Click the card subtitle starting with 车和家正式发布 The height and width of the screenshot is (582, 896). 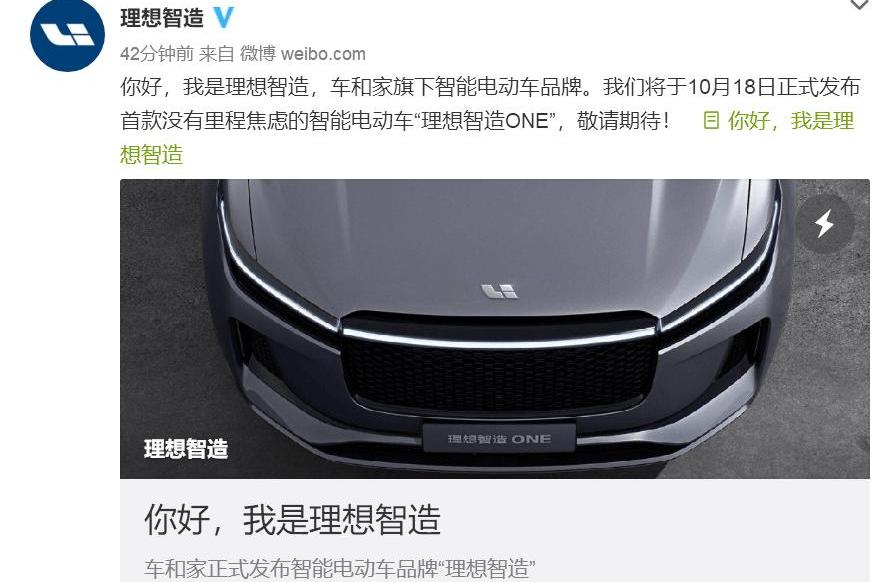(x=339, y=569)
